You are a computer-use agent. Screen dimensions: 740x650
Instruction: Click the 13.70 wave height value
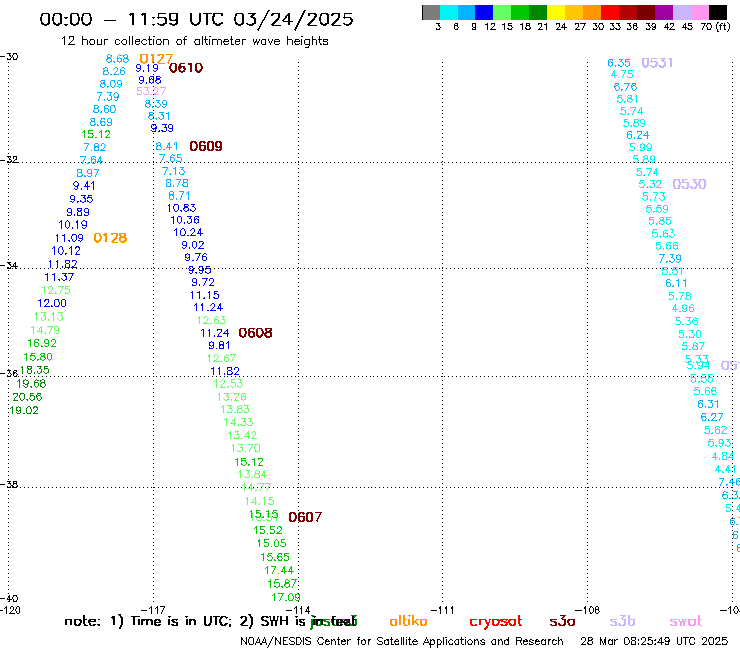point(245,448)
